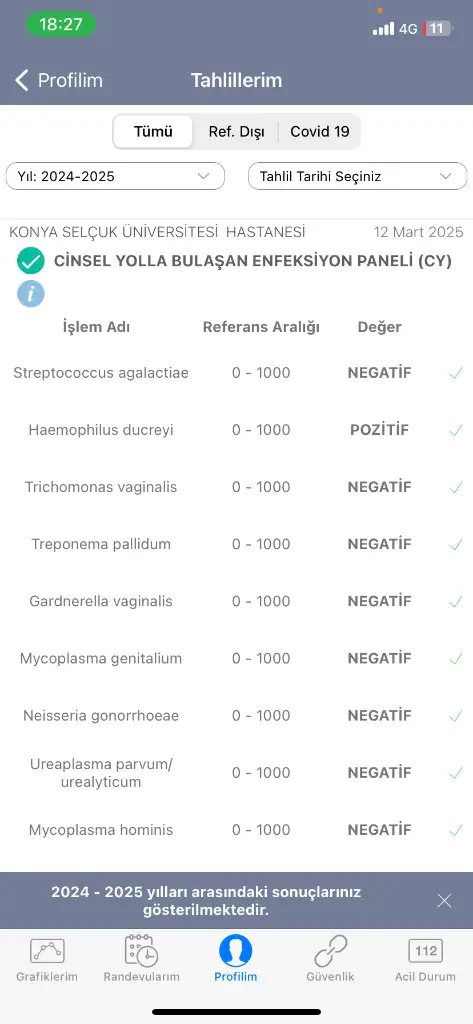The width and height of the screenshot is (473, 1024).
Task: Open the Grafiklerim charts icon
Action: pyautogui.click(x=47, y=952)
